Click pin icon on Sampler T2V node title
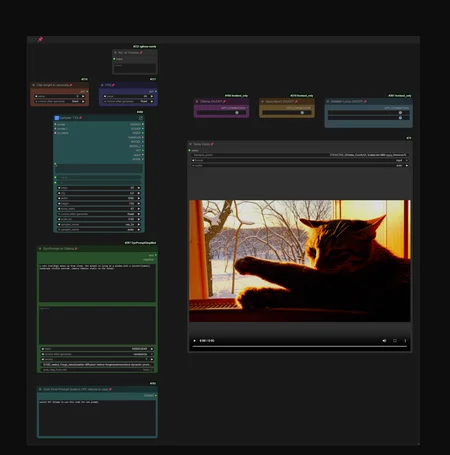The width and height of the screenshot is (450, 455). (x=80, y=118)
